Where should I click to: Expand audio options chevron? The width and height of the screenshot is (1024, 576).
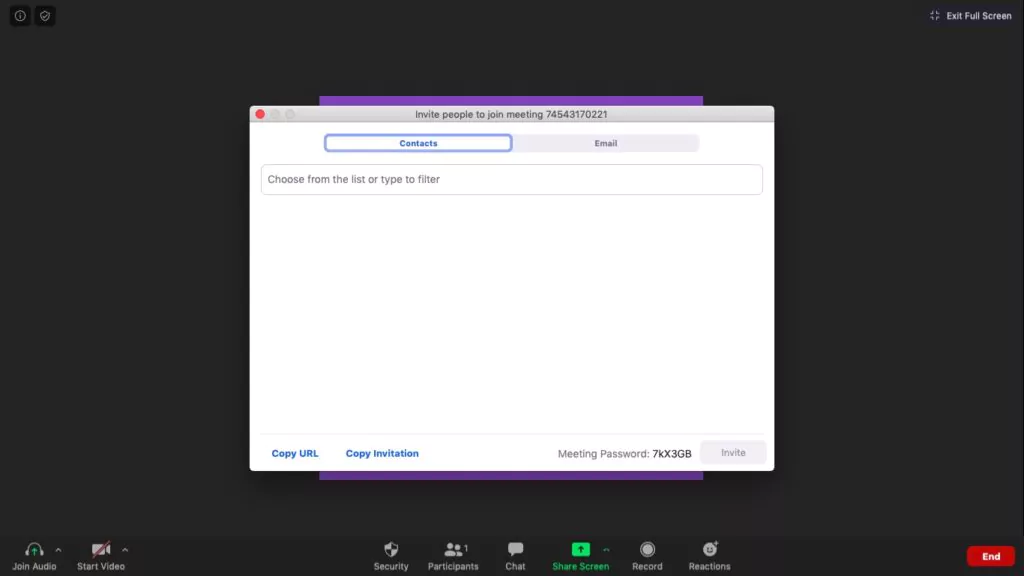tap(57, 549)
